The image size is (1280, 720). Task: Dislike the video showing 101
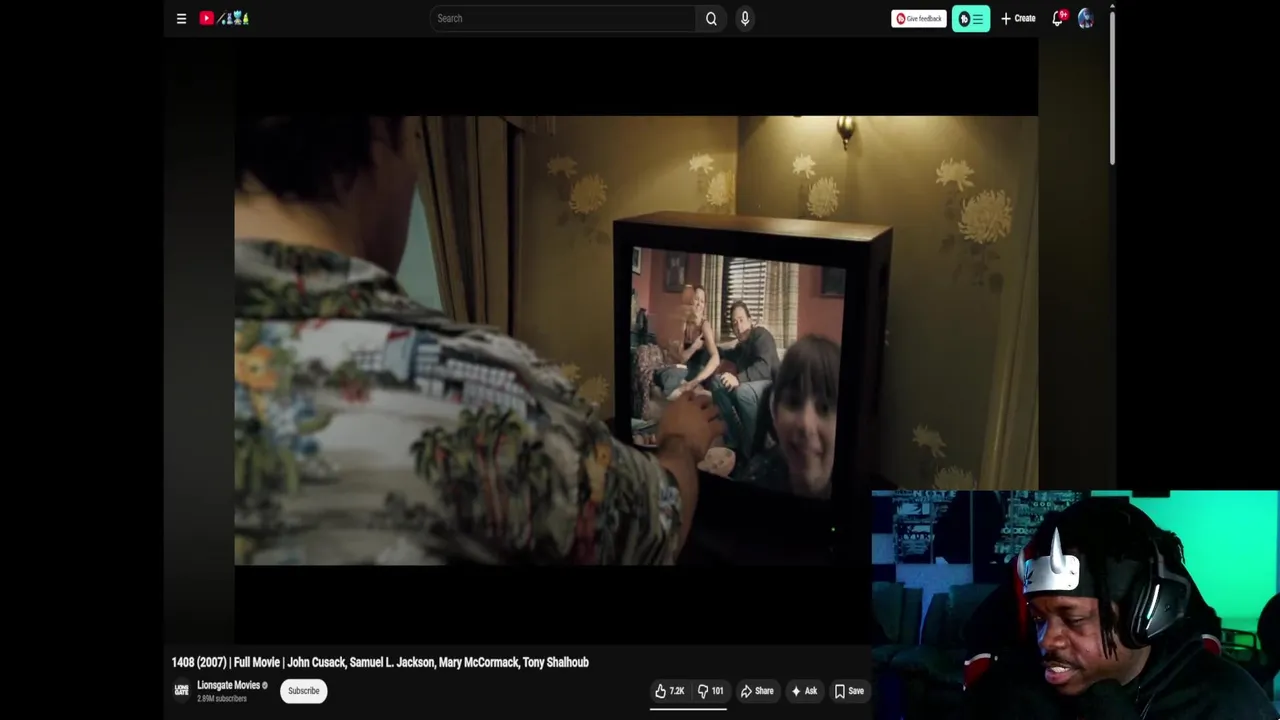point(710,691)
